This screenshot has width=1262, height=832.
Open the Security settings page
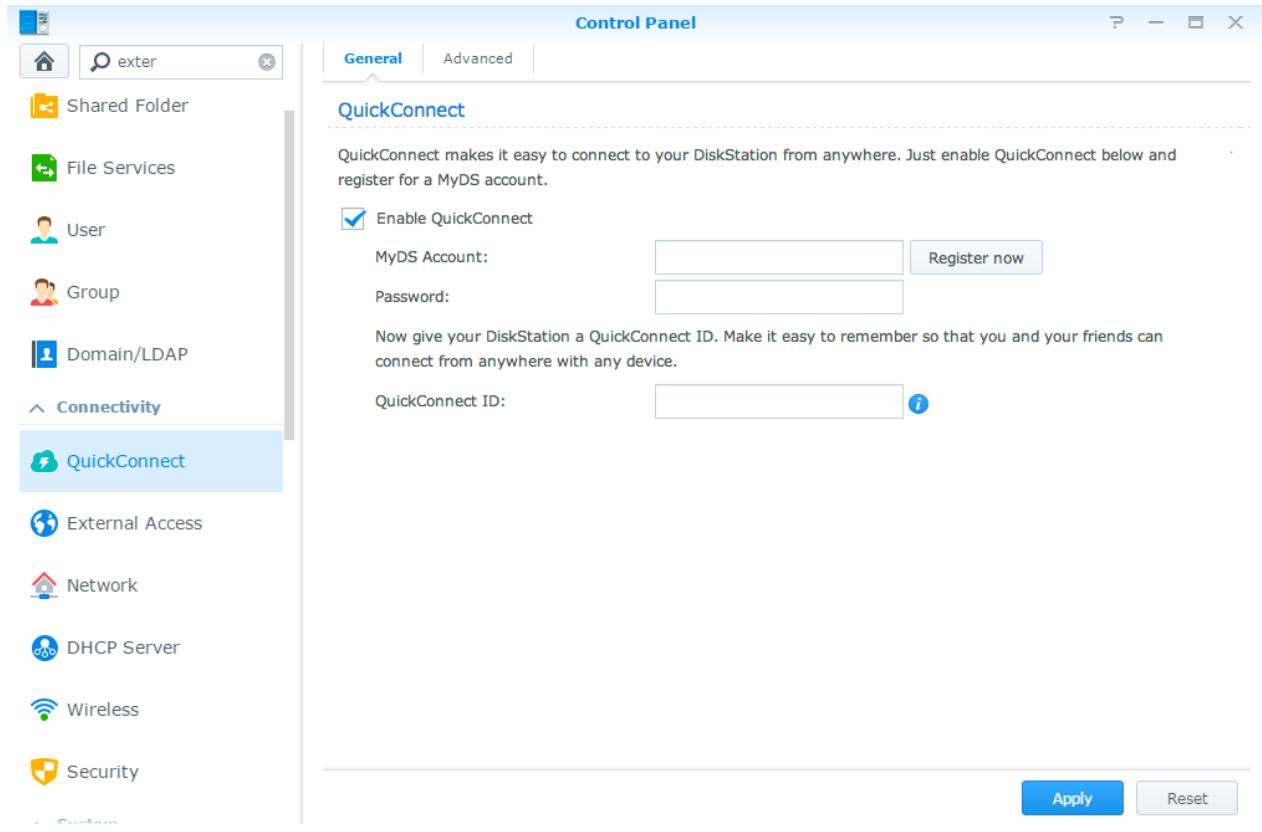151,772
